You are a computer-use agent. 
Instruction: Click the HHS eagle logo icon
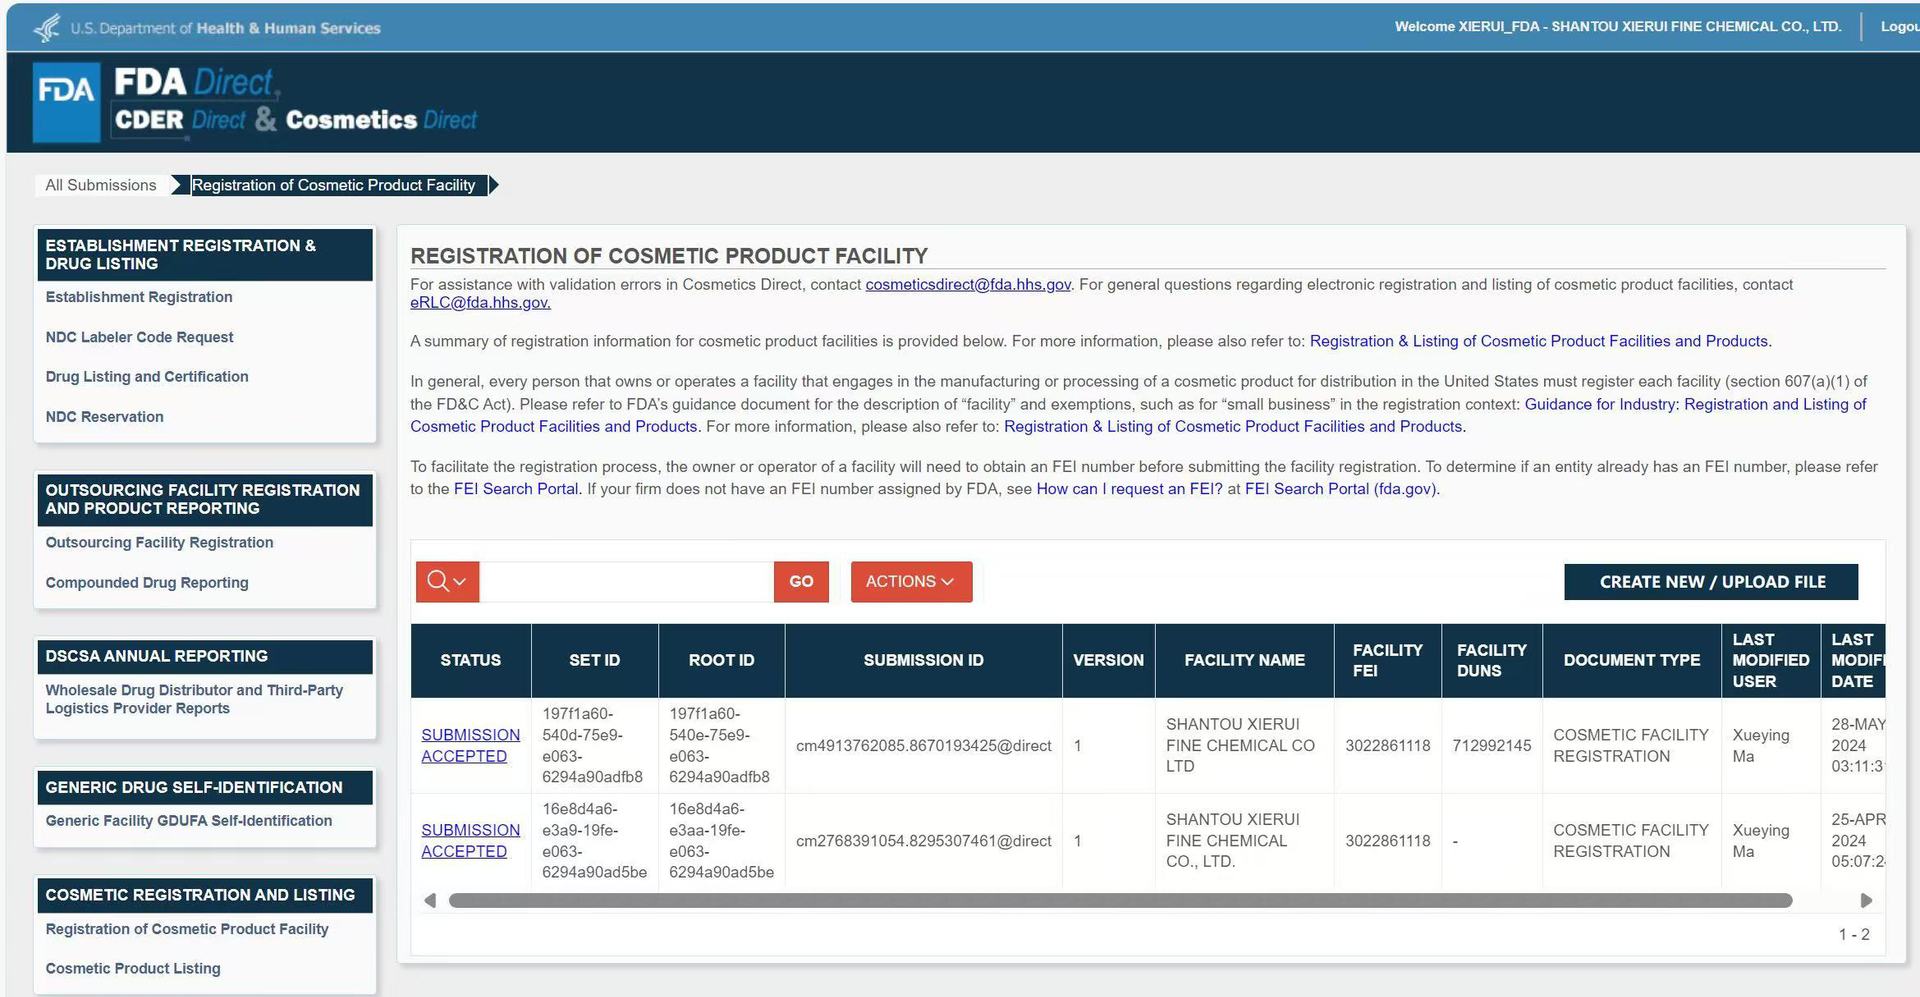pos(47,28)
